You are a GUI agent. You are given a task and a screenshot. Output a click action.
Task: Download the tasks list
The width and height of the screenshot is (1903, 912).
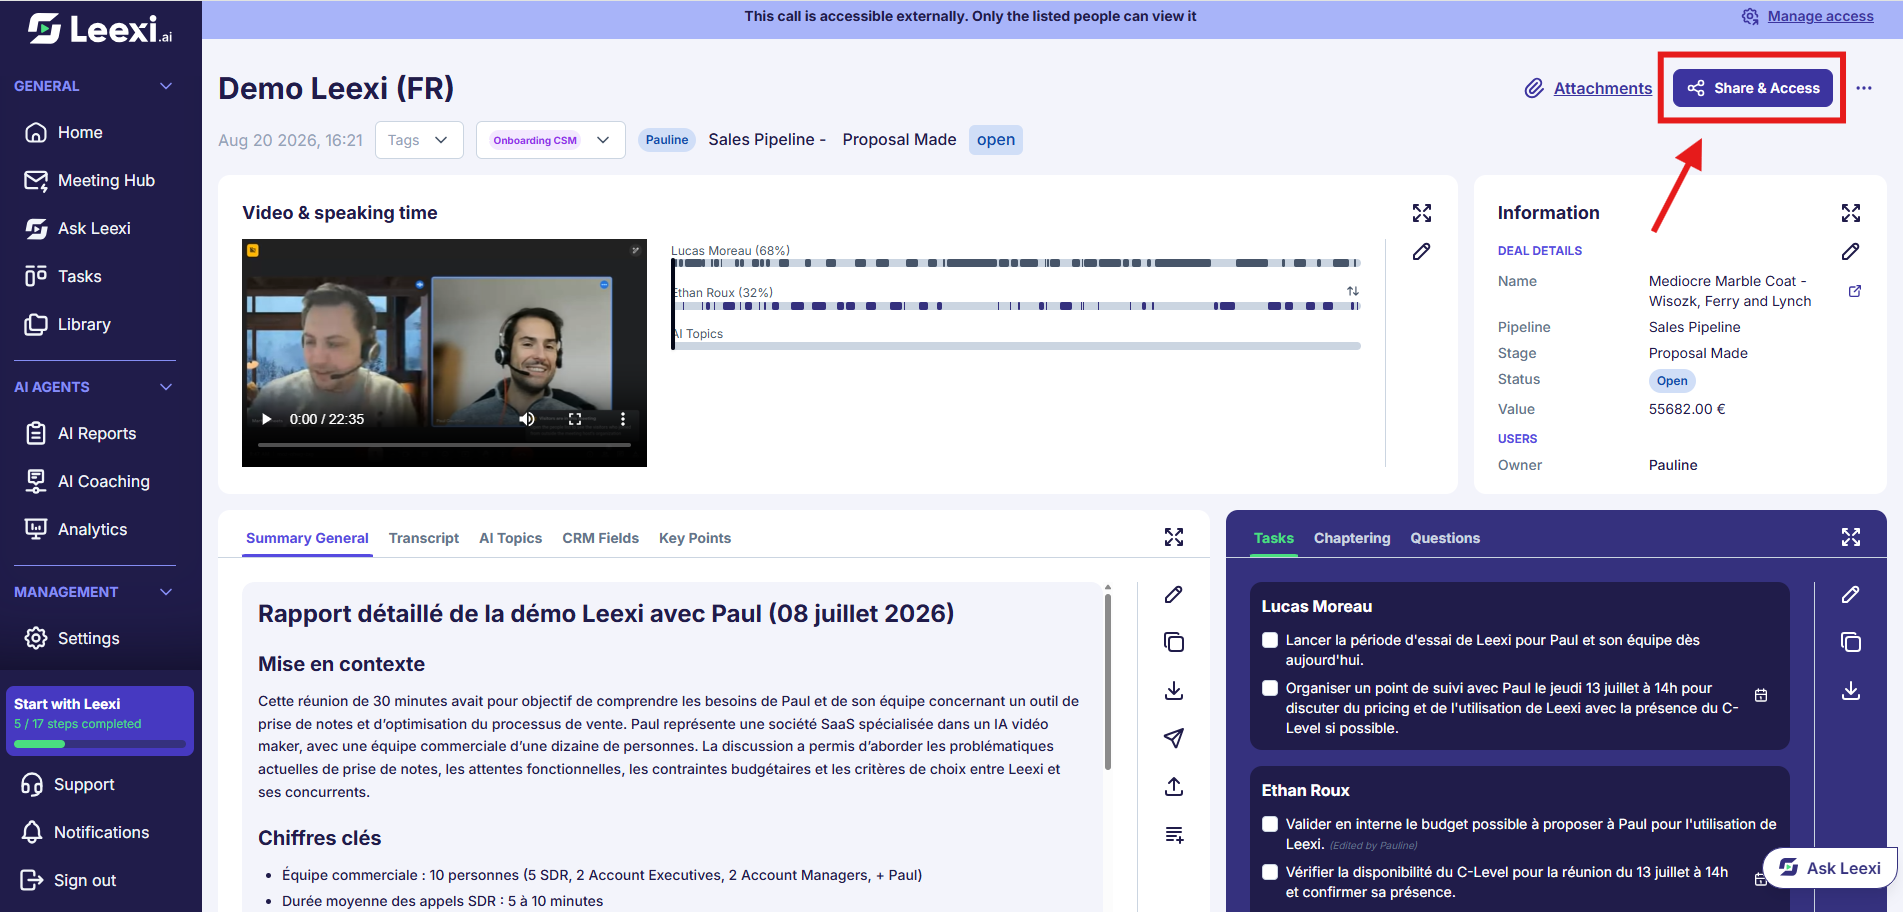pyautogui.click(x=1851, y=691)
